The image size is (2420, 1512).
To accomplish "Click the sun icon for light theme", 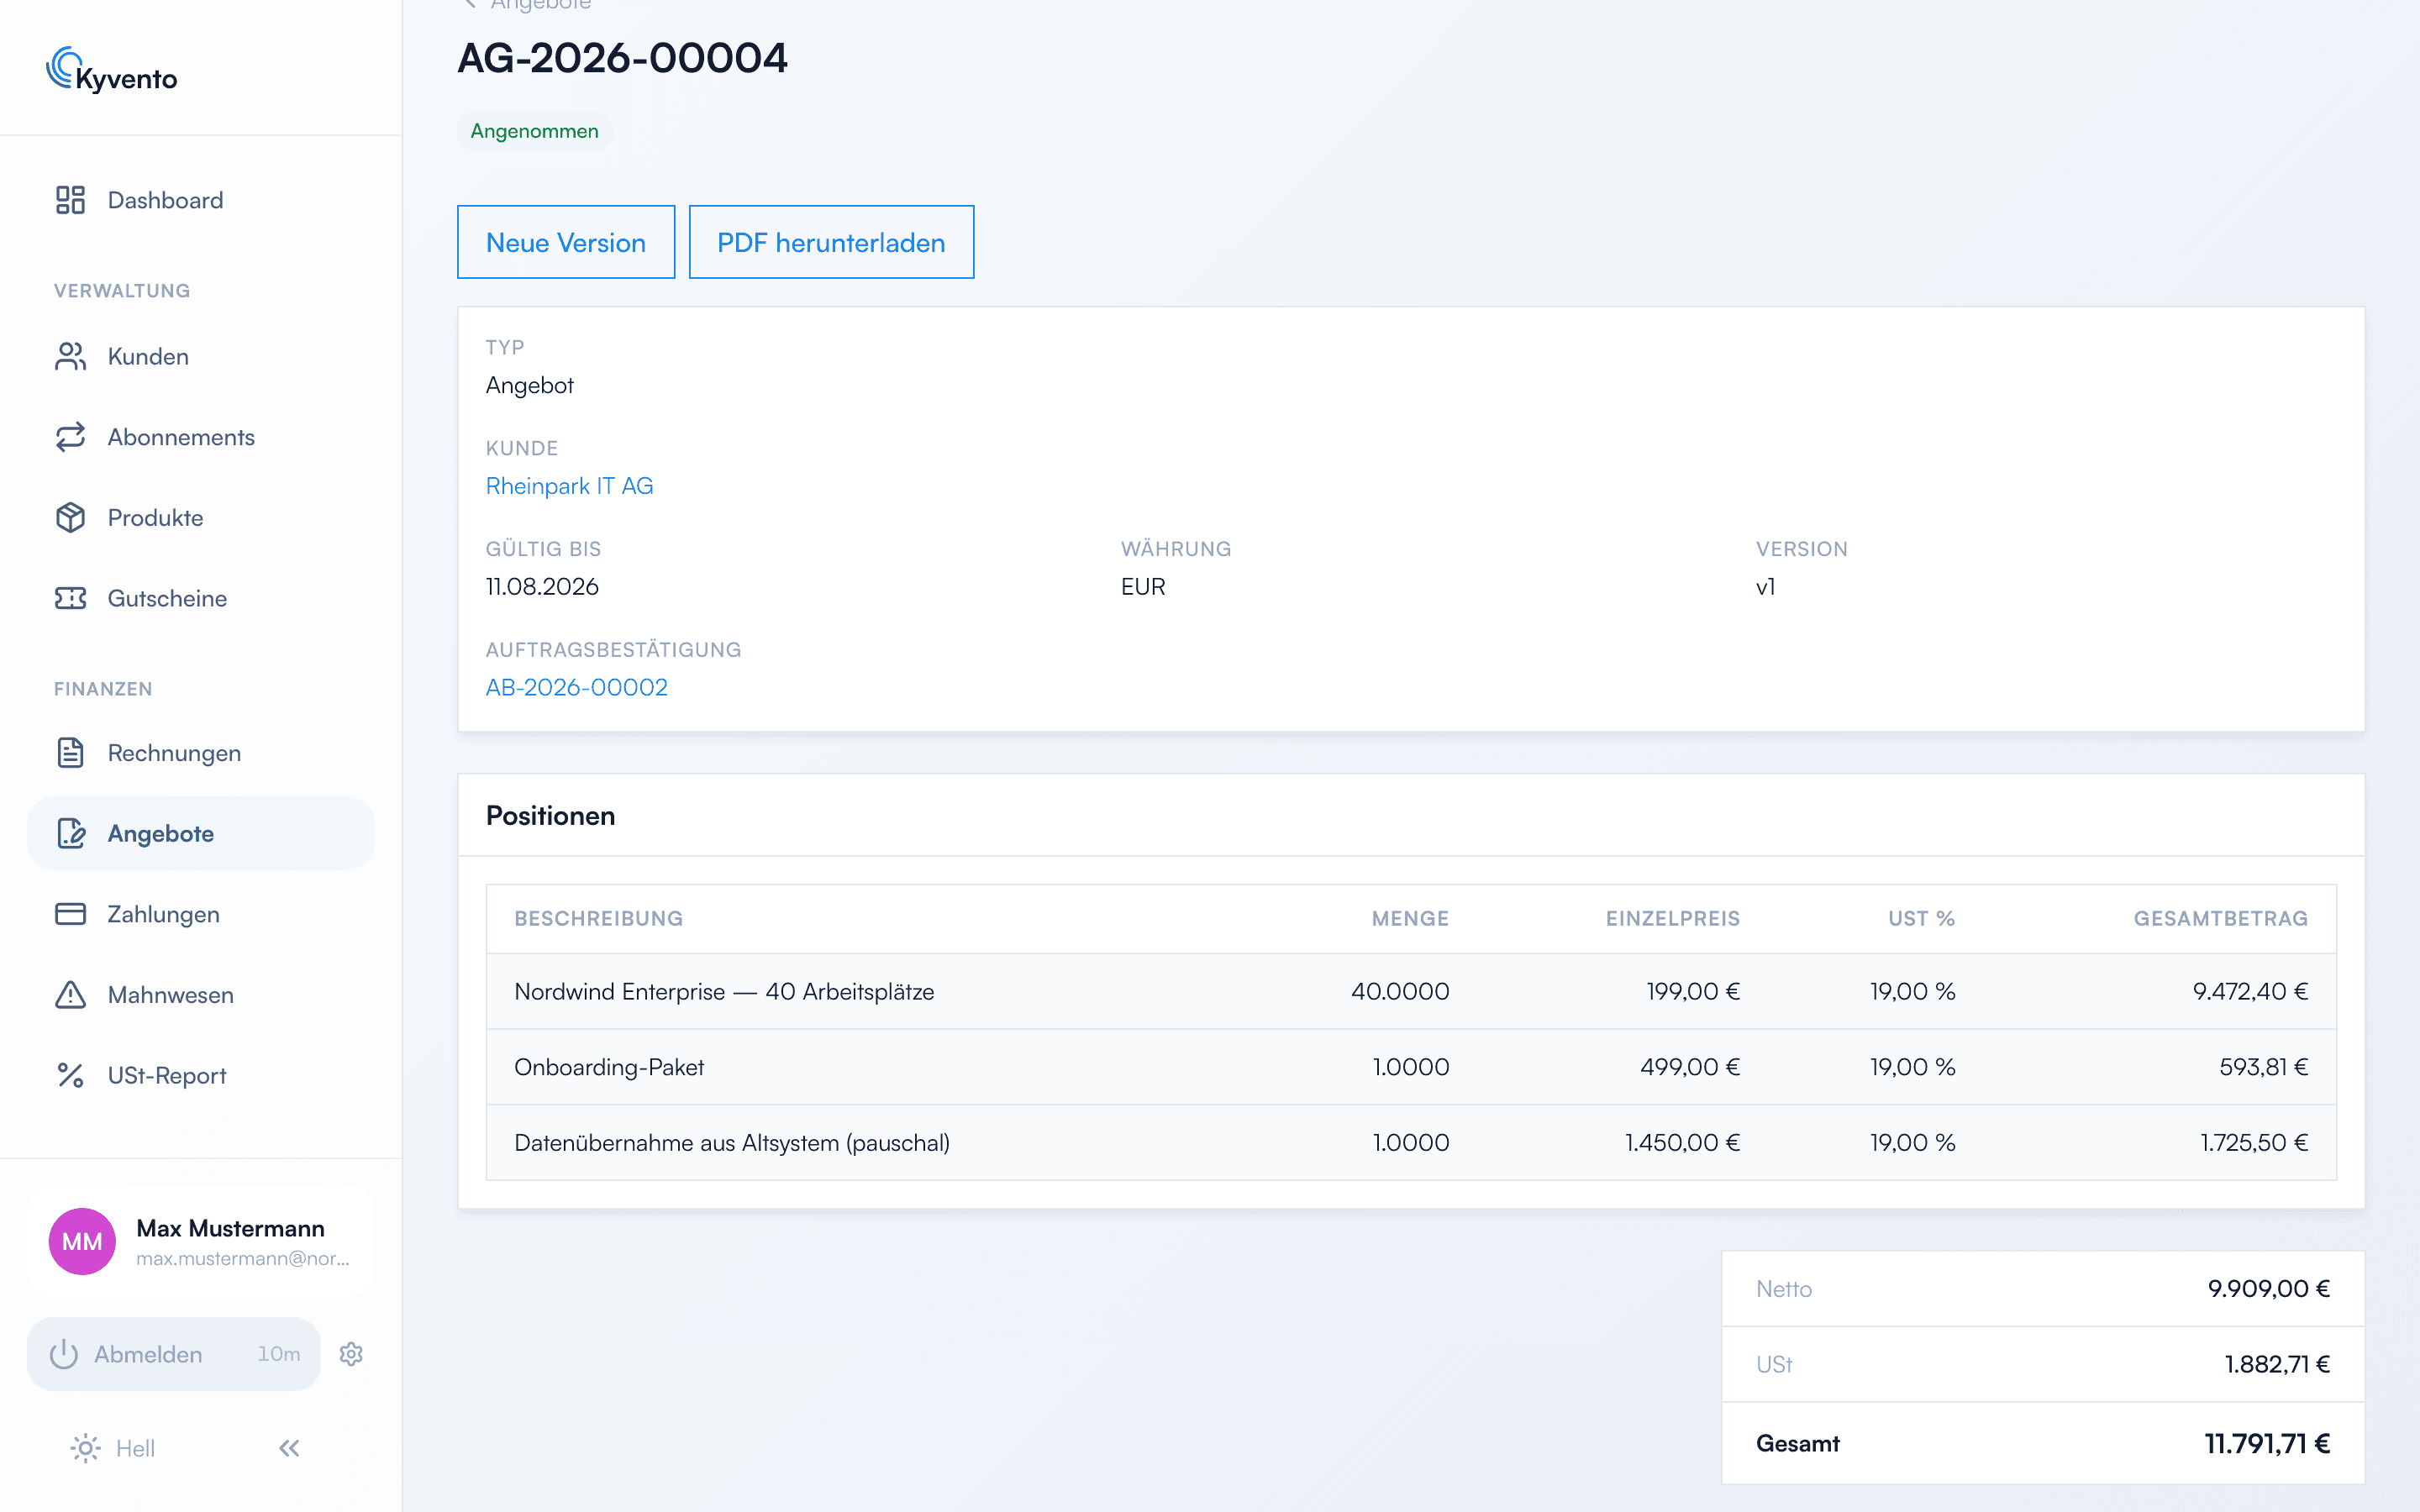I will pyautogui.click(x=86, y=1448).
